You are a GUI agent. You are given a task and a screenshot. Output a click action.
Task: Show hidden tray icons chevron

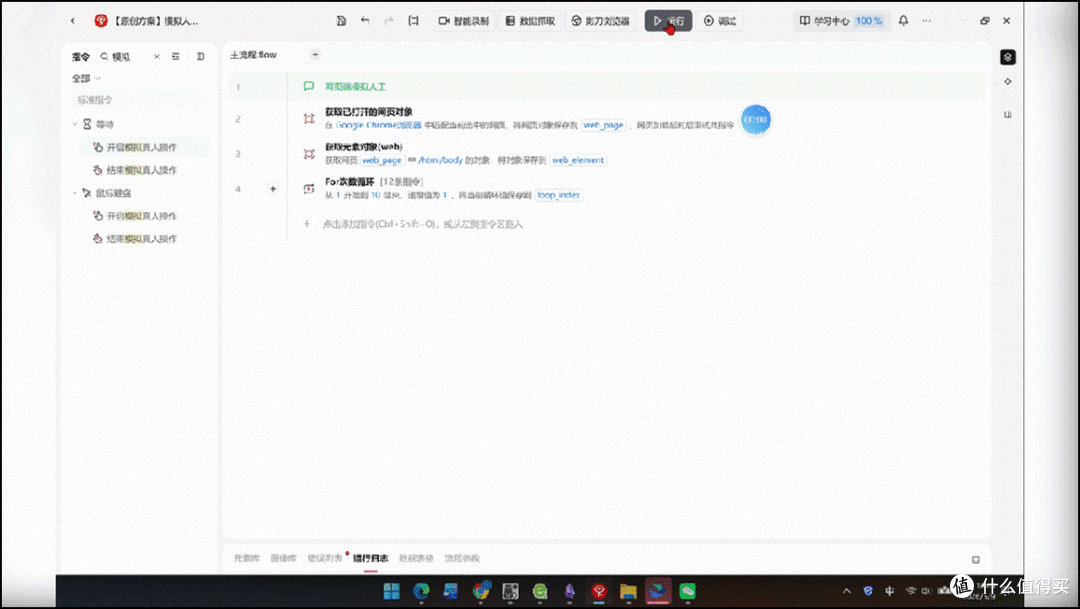point(847,591)
